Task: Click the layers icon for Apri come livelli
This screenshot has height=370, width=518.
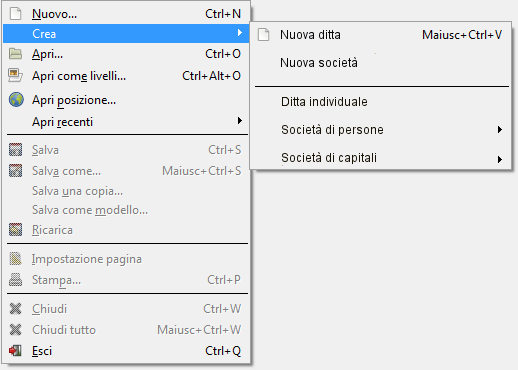Action: click(x=15, y=75)
